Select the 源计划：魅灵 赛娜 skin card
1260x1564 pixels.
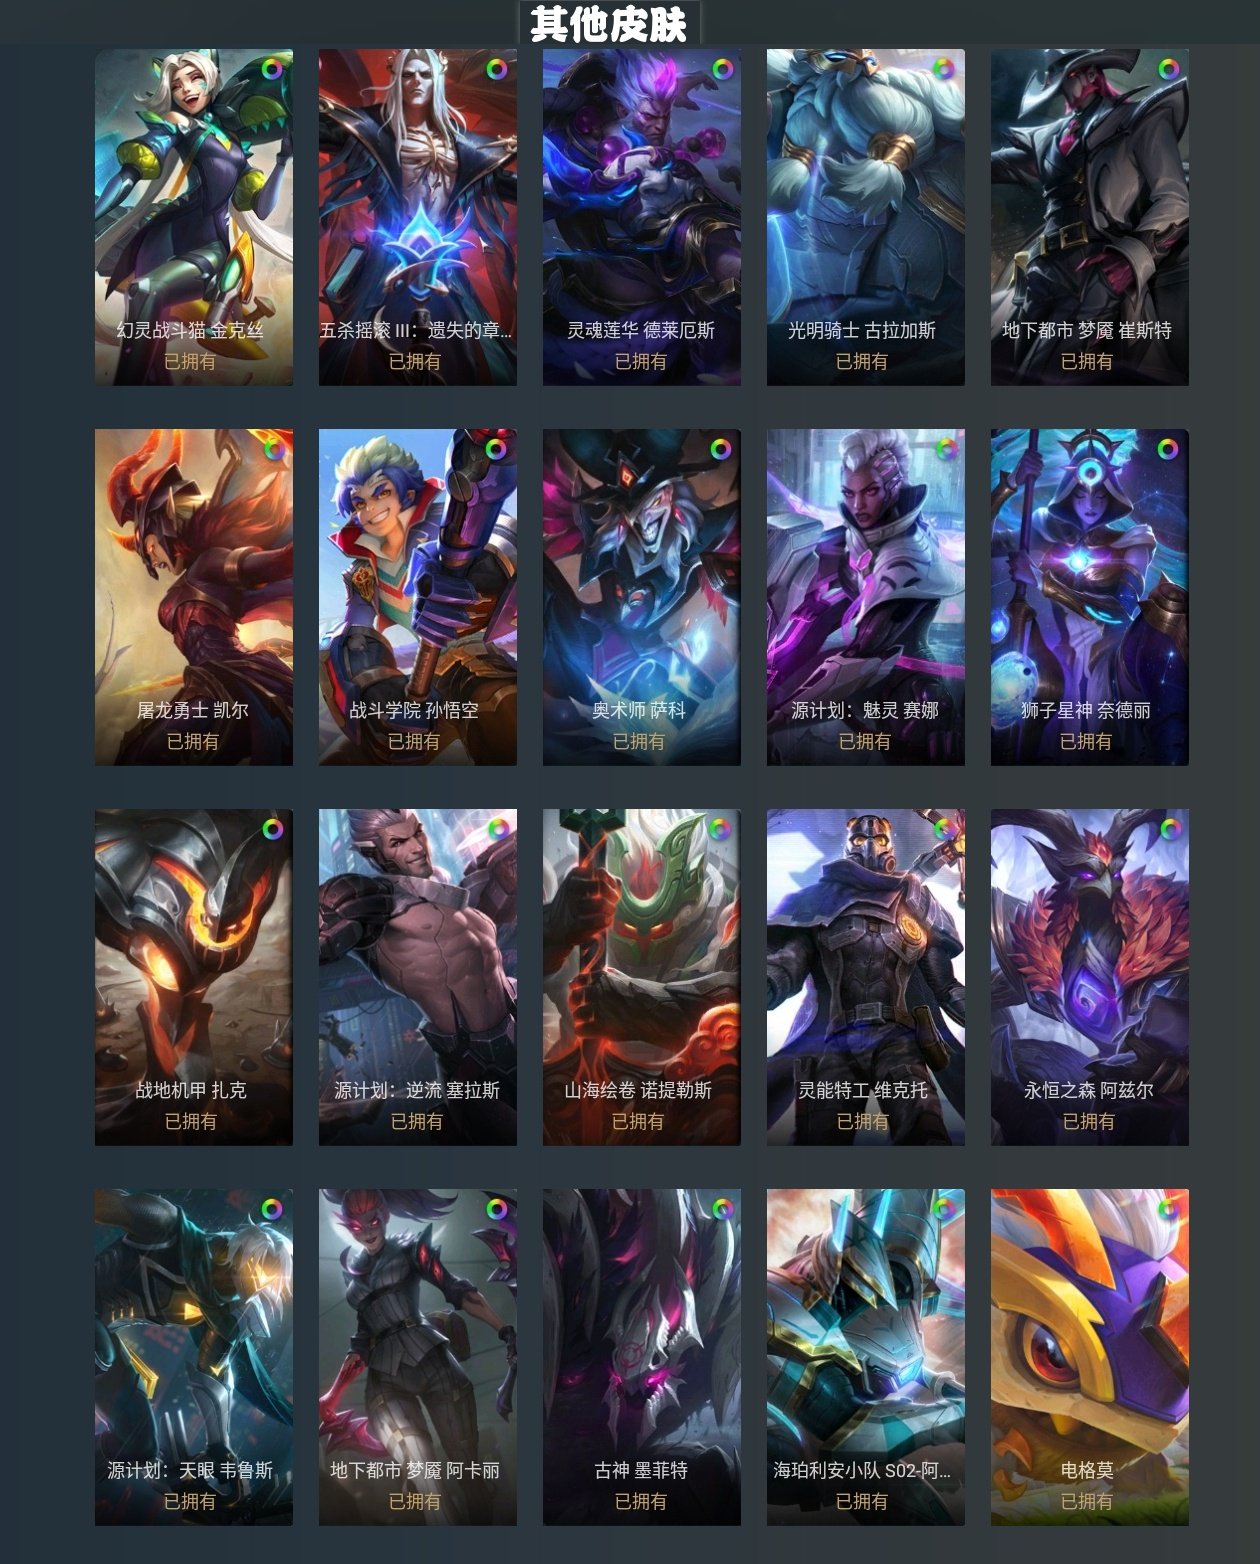(x=866, y=597)
